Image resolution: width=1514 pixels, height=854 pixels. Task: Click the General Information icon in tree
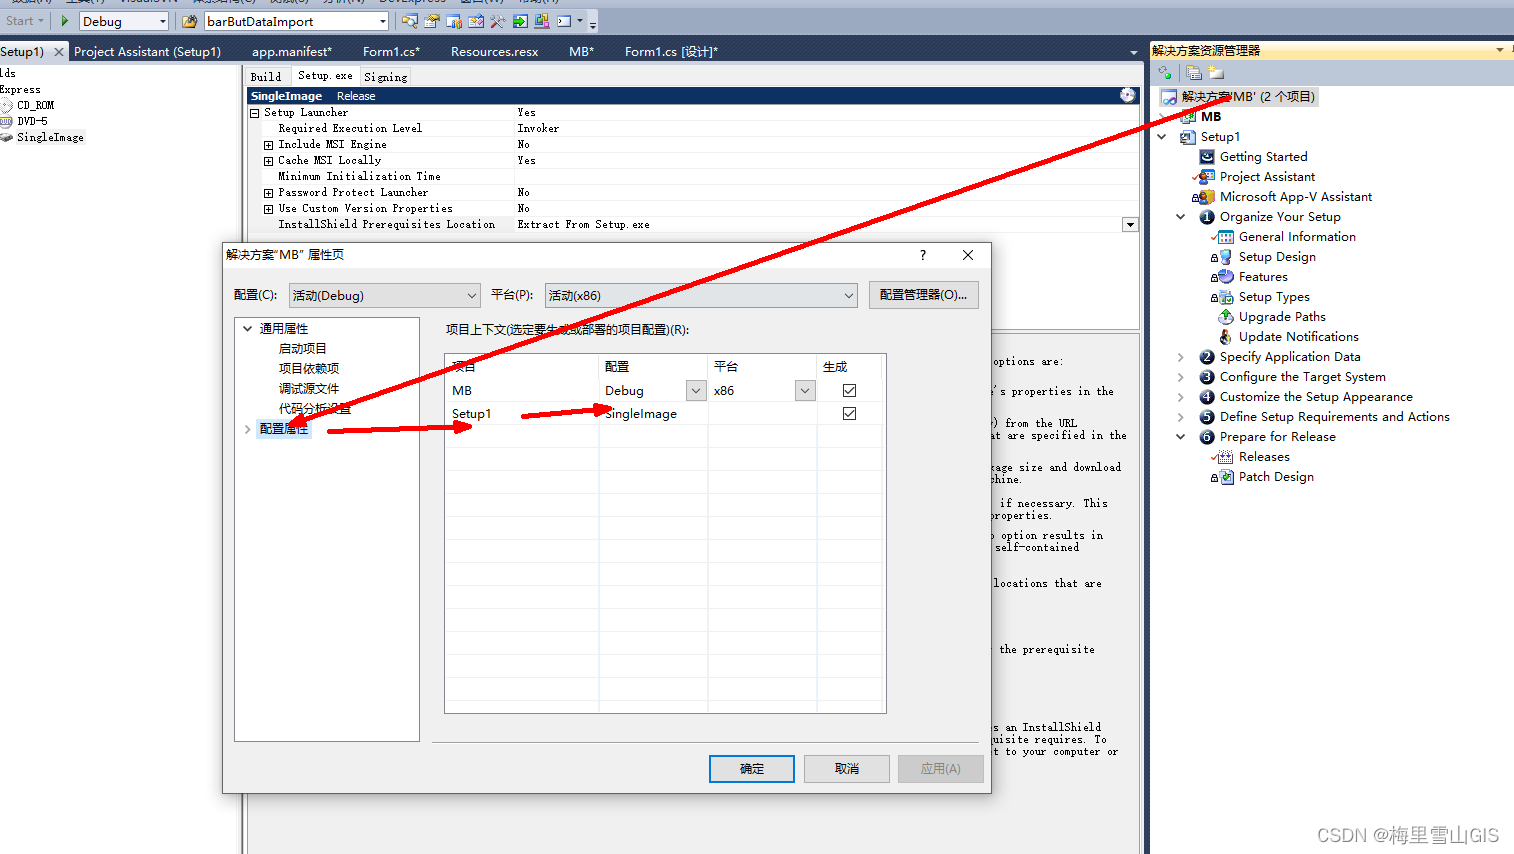[1225, 237]
